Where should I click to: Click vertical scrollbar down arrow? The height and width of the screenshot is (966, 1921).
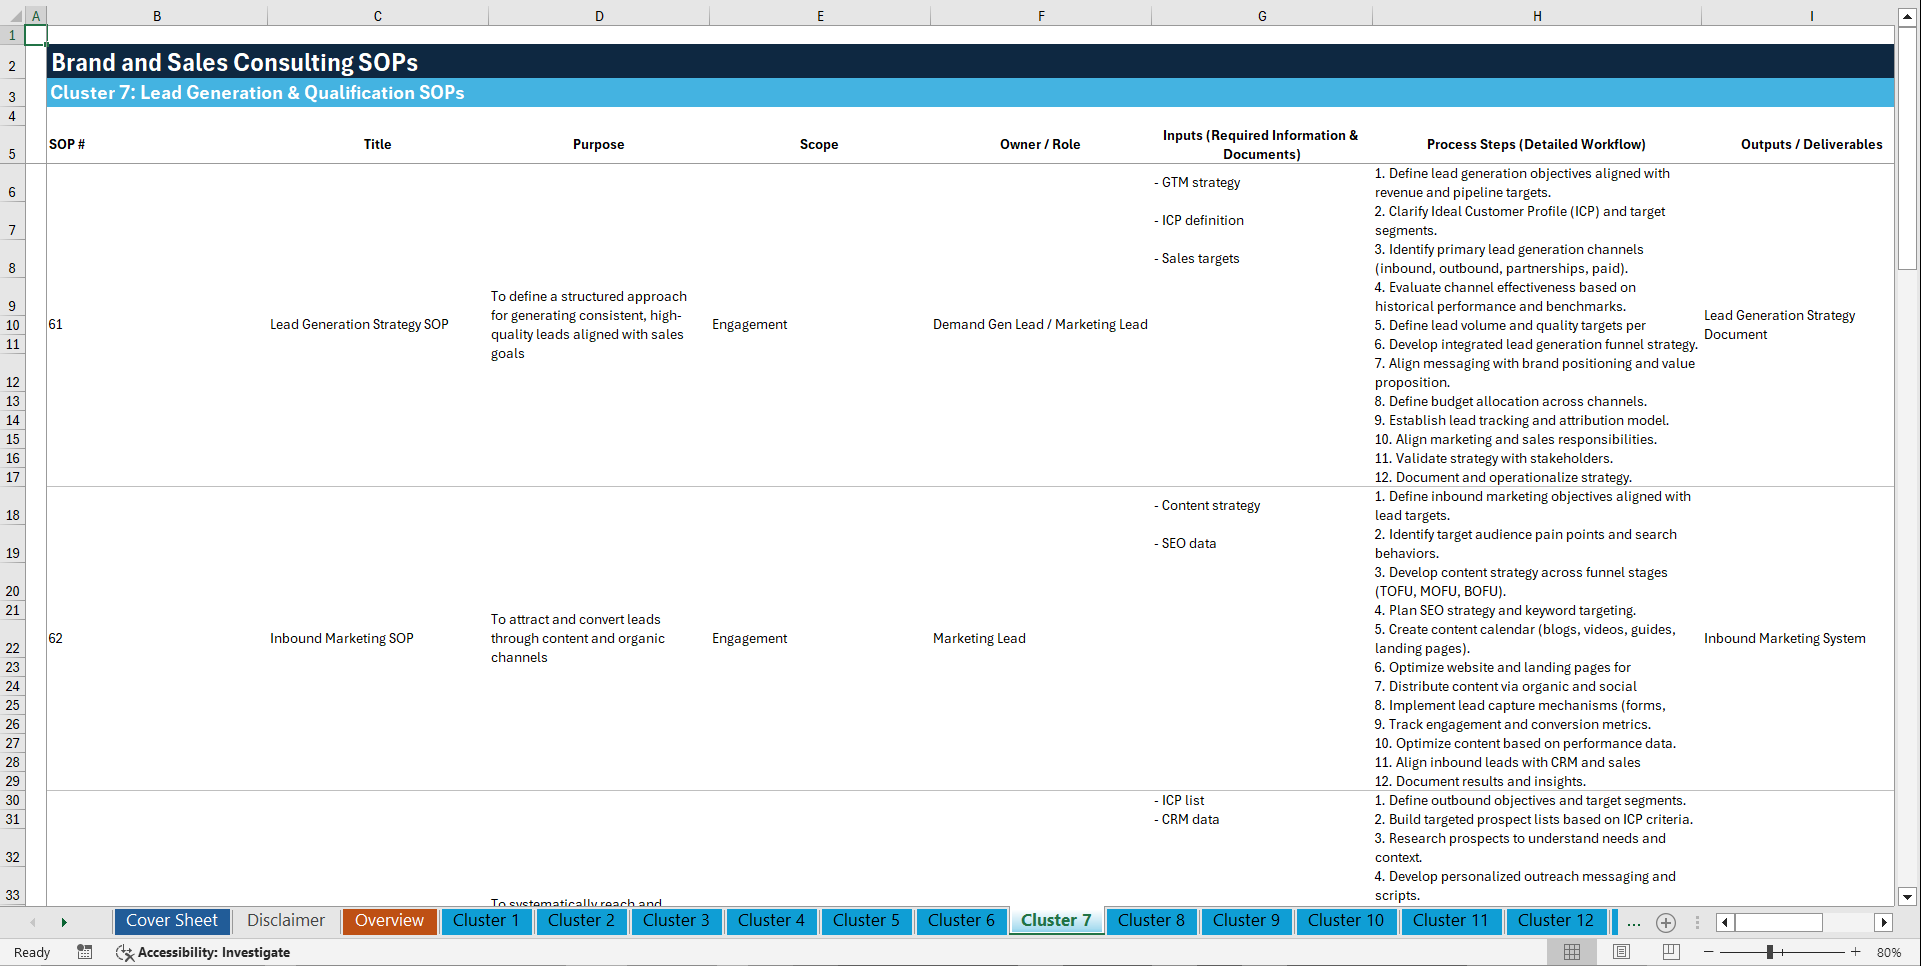click(x=1907, y=897)
